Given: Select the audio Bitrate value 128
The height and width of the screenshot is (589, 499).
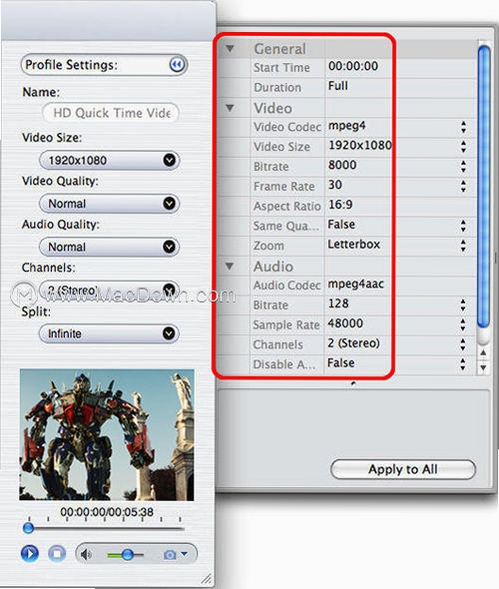Looking at the screenshot, I should (x=338, y=304).
